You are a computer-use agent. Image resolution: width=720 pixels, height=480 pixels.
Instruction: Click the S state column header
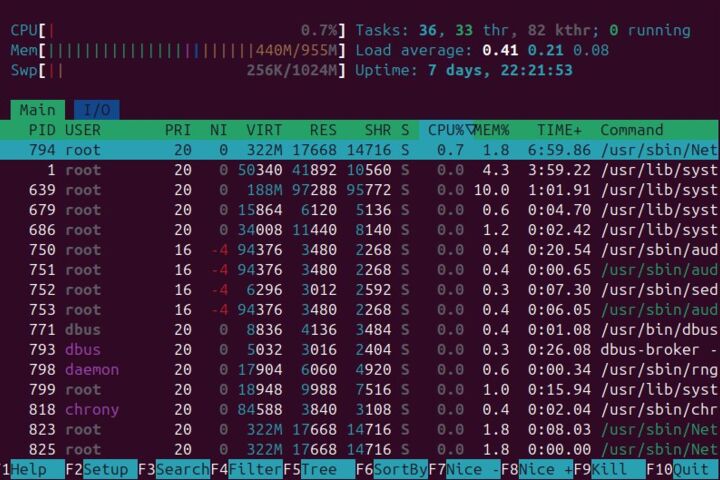coord(405,130)
